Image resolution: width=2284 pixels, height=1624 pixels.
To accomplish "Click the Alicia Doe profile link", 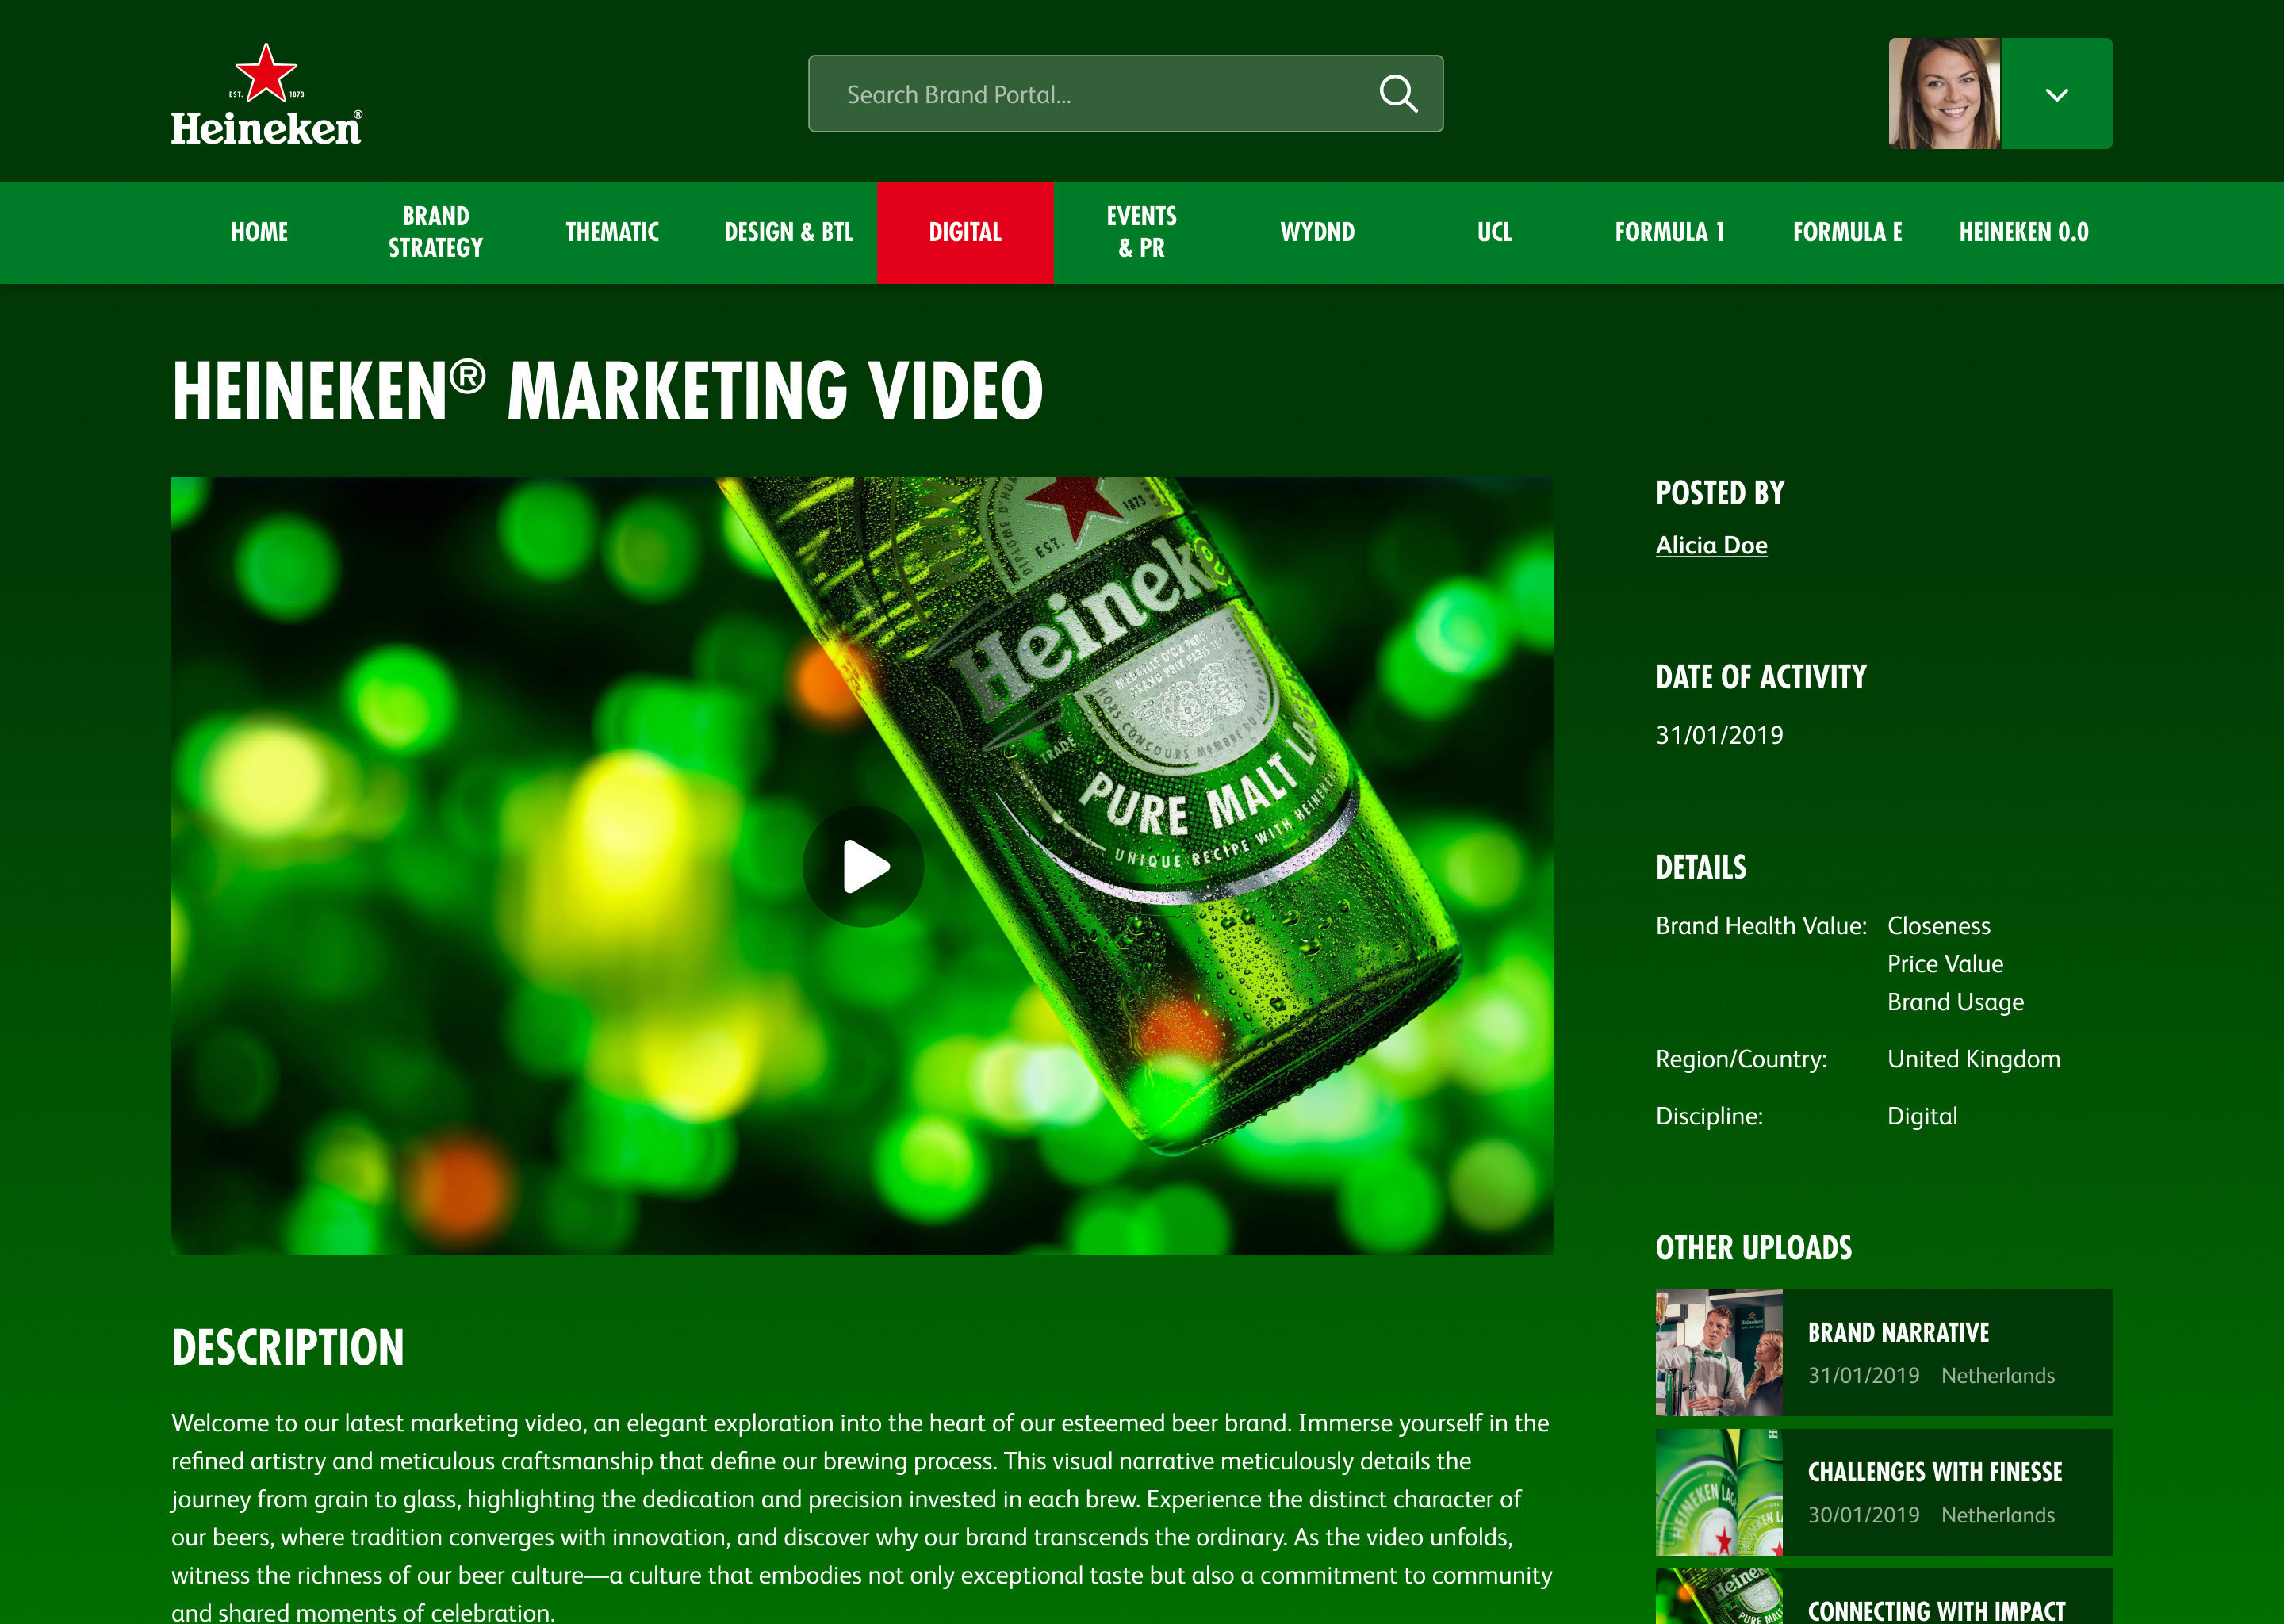I will tap(1711, 544).
